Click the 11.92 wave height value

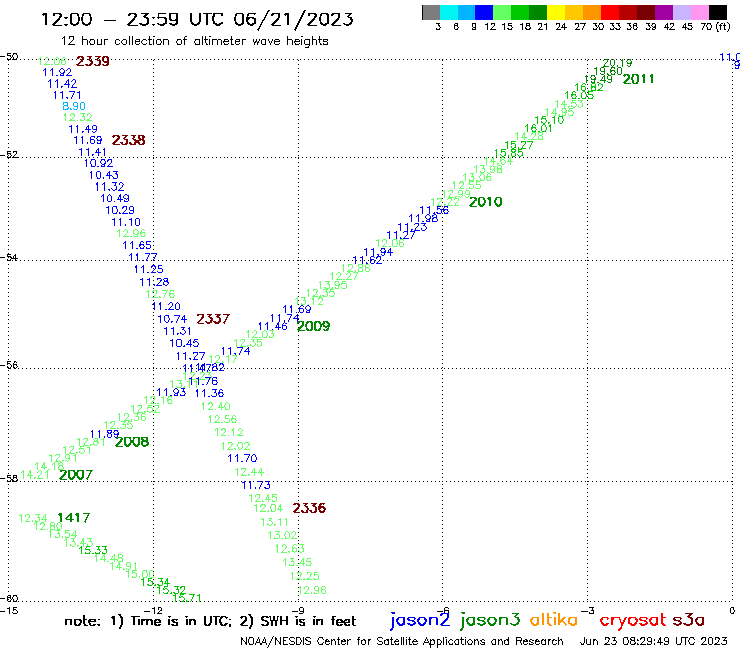(57, 72)
